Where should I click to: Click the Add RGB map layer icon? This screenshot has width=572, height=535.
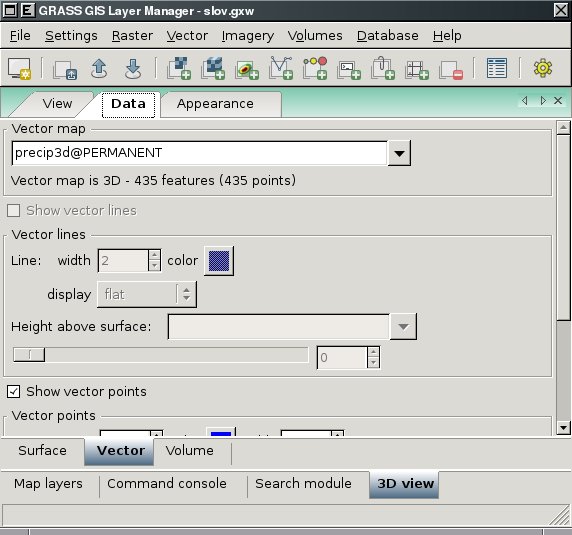(247, 69)
